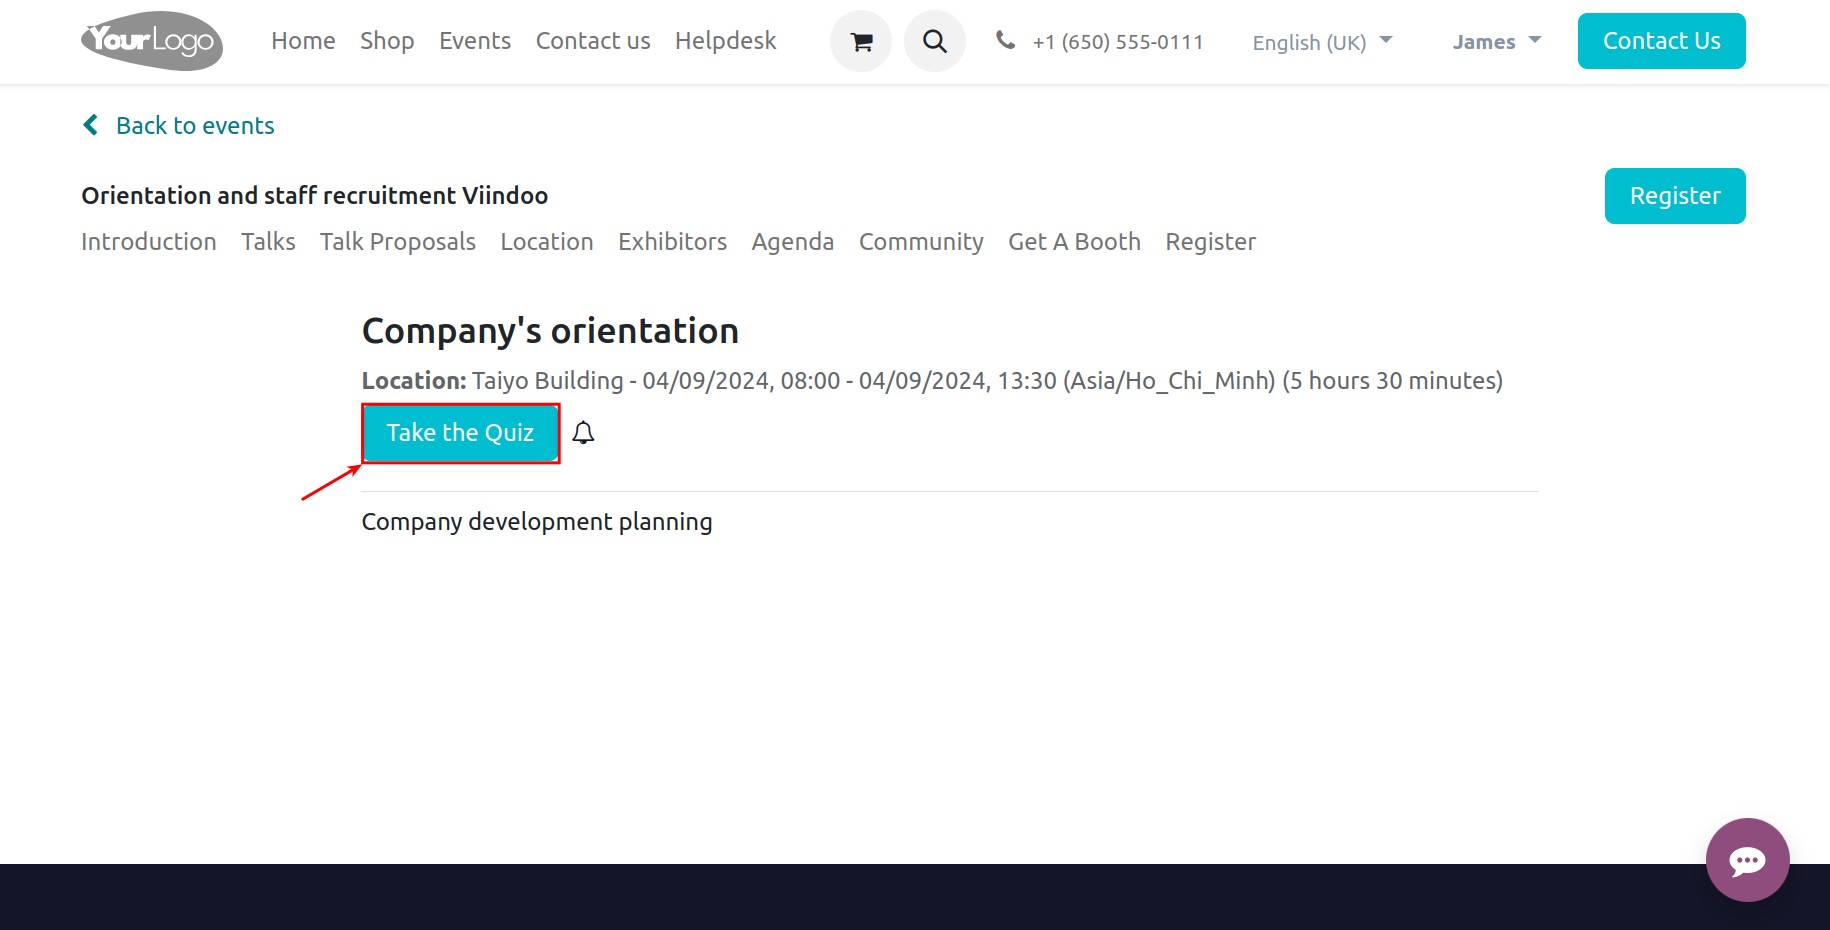This screenshot has height=930, width=1830.
Task: Click the back chevron arrow icon
Action: point(90,125)
